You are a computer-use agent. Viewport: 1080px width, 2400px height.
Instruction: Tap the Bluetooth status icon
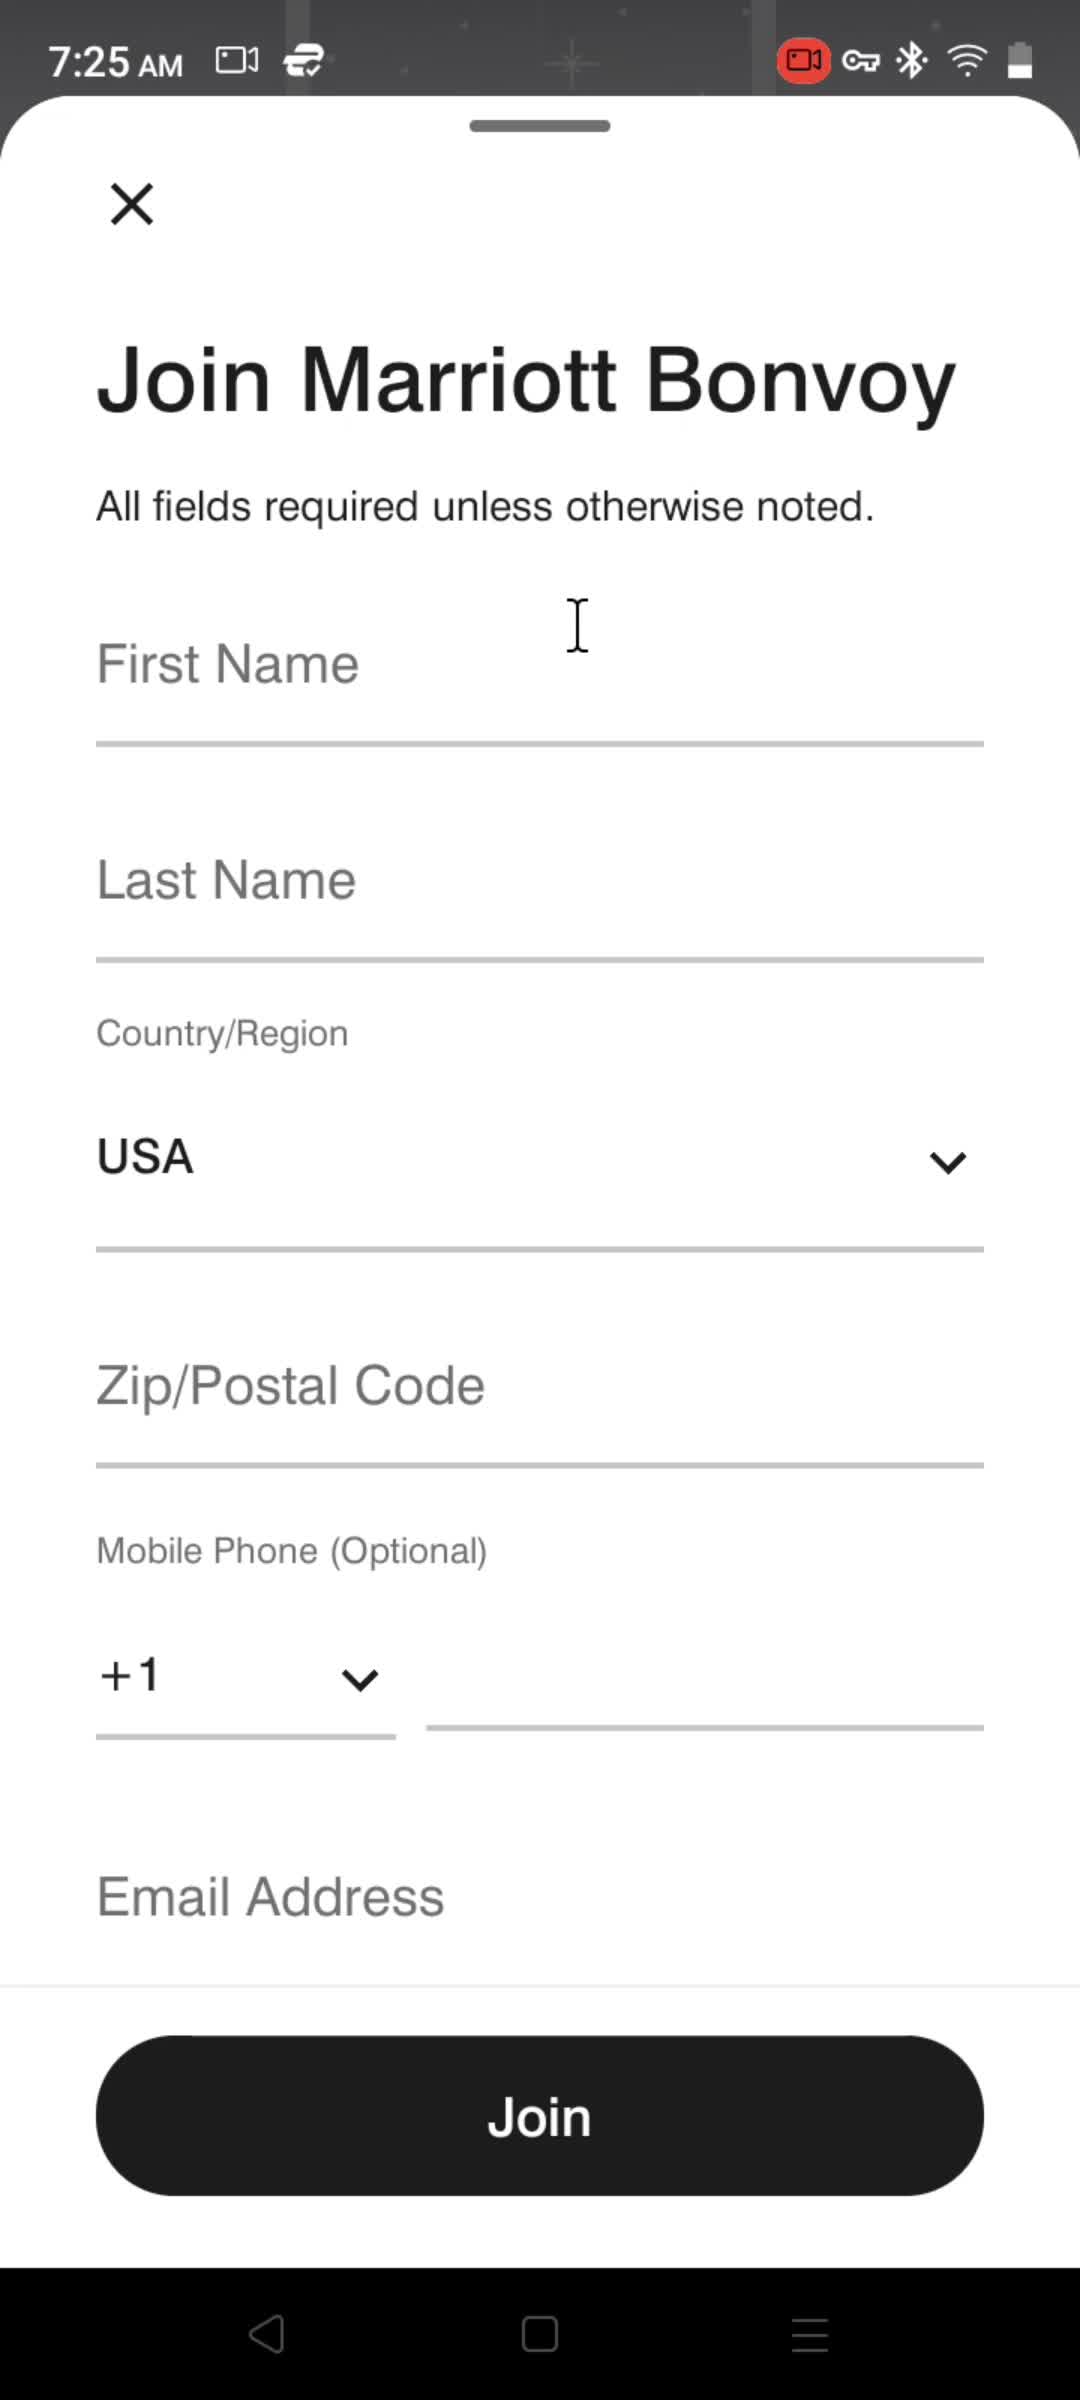[x=912, y=61]
